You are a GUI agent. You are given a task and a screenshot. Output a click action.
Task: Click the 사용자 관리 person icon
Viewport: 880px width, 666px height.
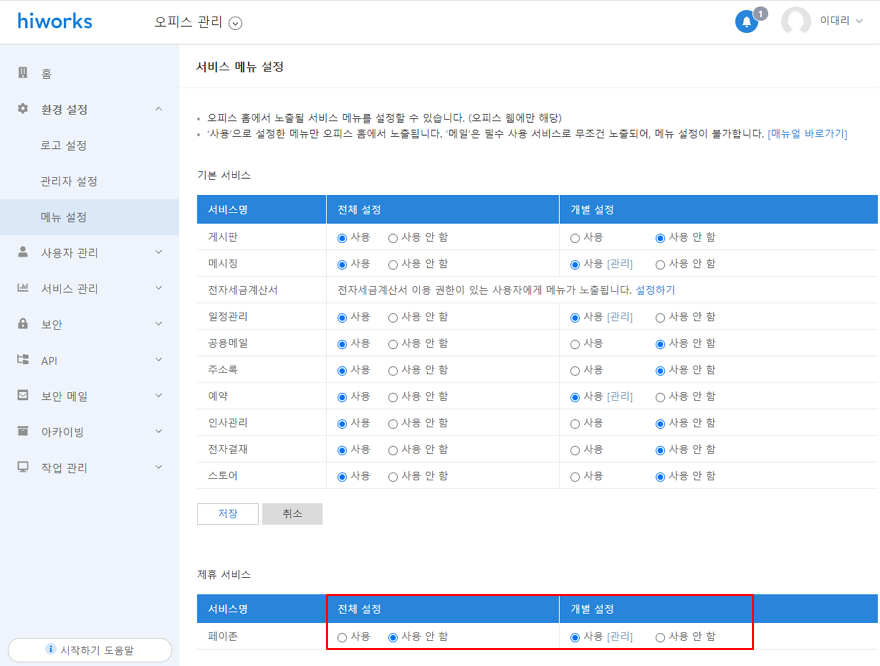coord(23,252)
